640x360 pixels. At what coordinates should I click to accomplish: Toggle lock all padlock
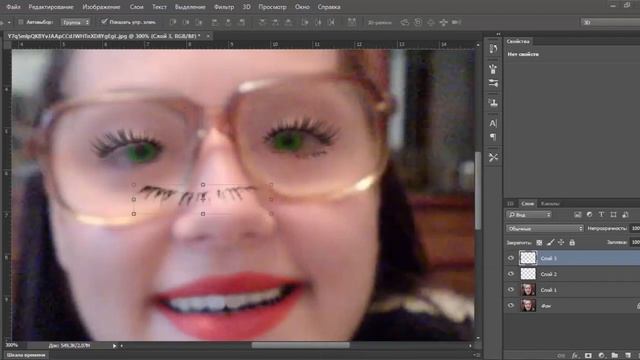pos(572,242)
